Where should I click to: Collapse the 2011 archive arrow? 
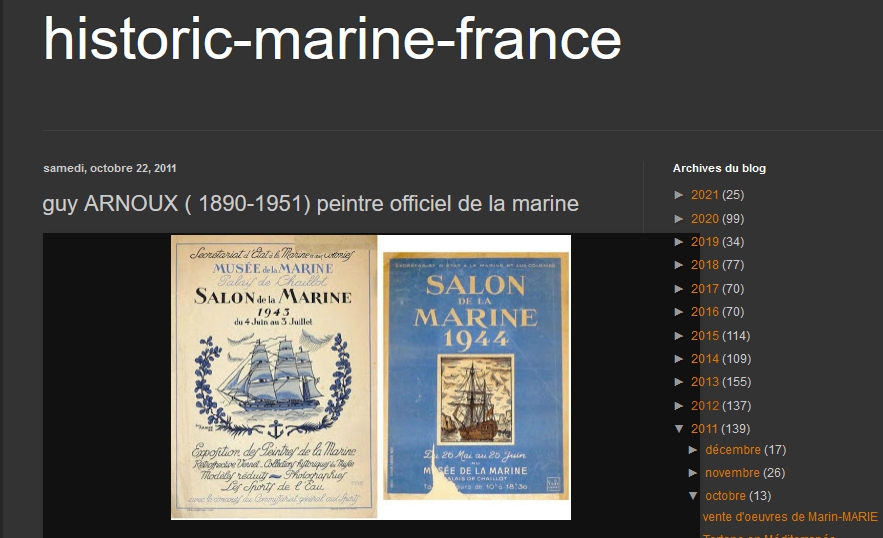[x=679, y=429]
